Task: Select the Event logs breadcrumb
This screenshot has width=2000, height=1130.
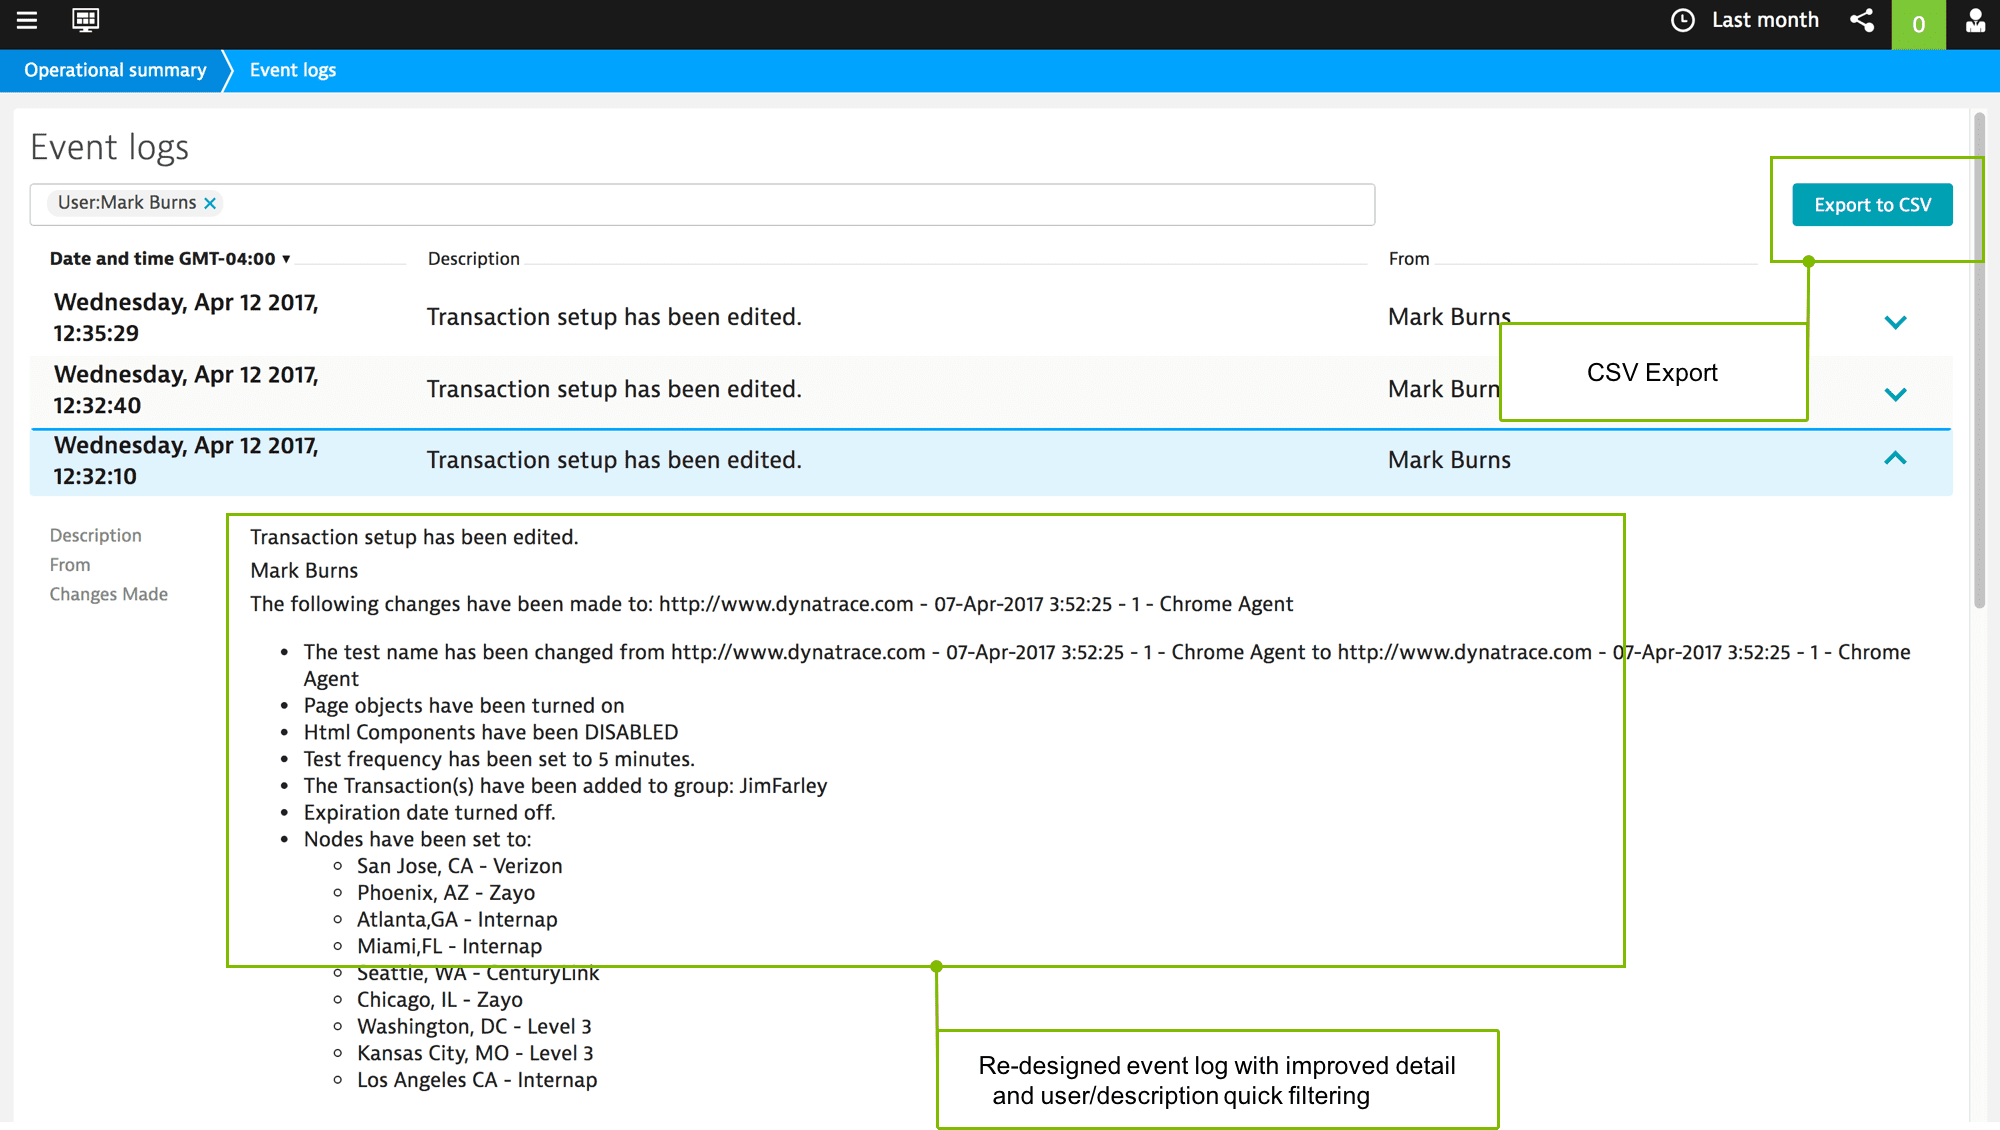Action: click(x=293, y=70)
